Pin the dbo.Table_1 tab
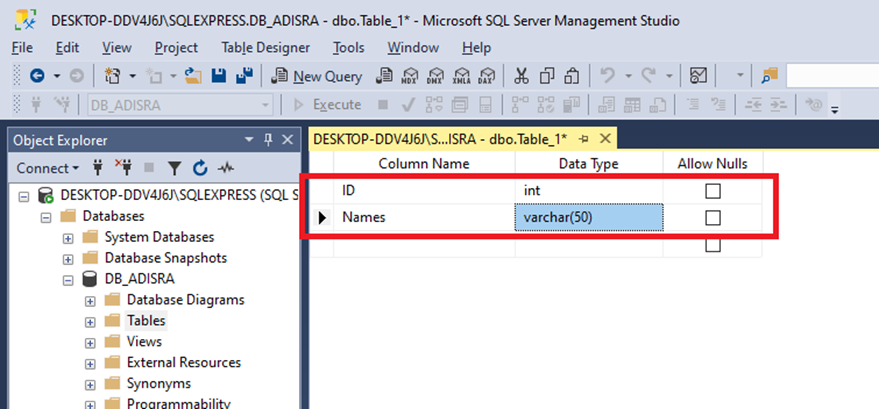This screenshot has width=879, height=409. [x=584, y=139]
